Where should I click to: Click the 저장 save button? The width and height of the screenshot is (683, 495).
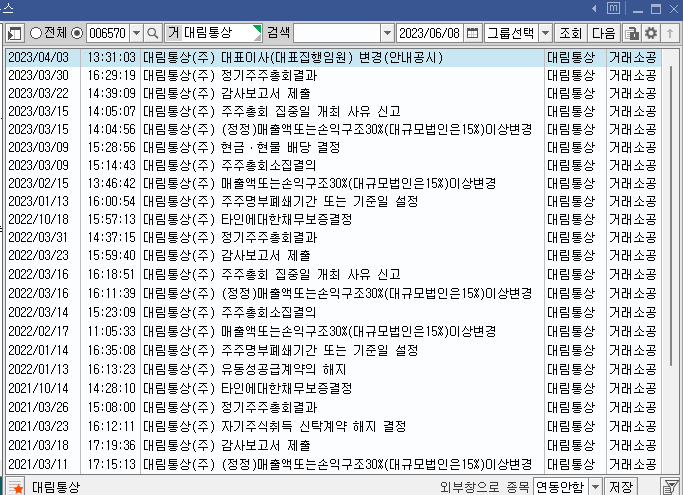click(x=621, y=486)
